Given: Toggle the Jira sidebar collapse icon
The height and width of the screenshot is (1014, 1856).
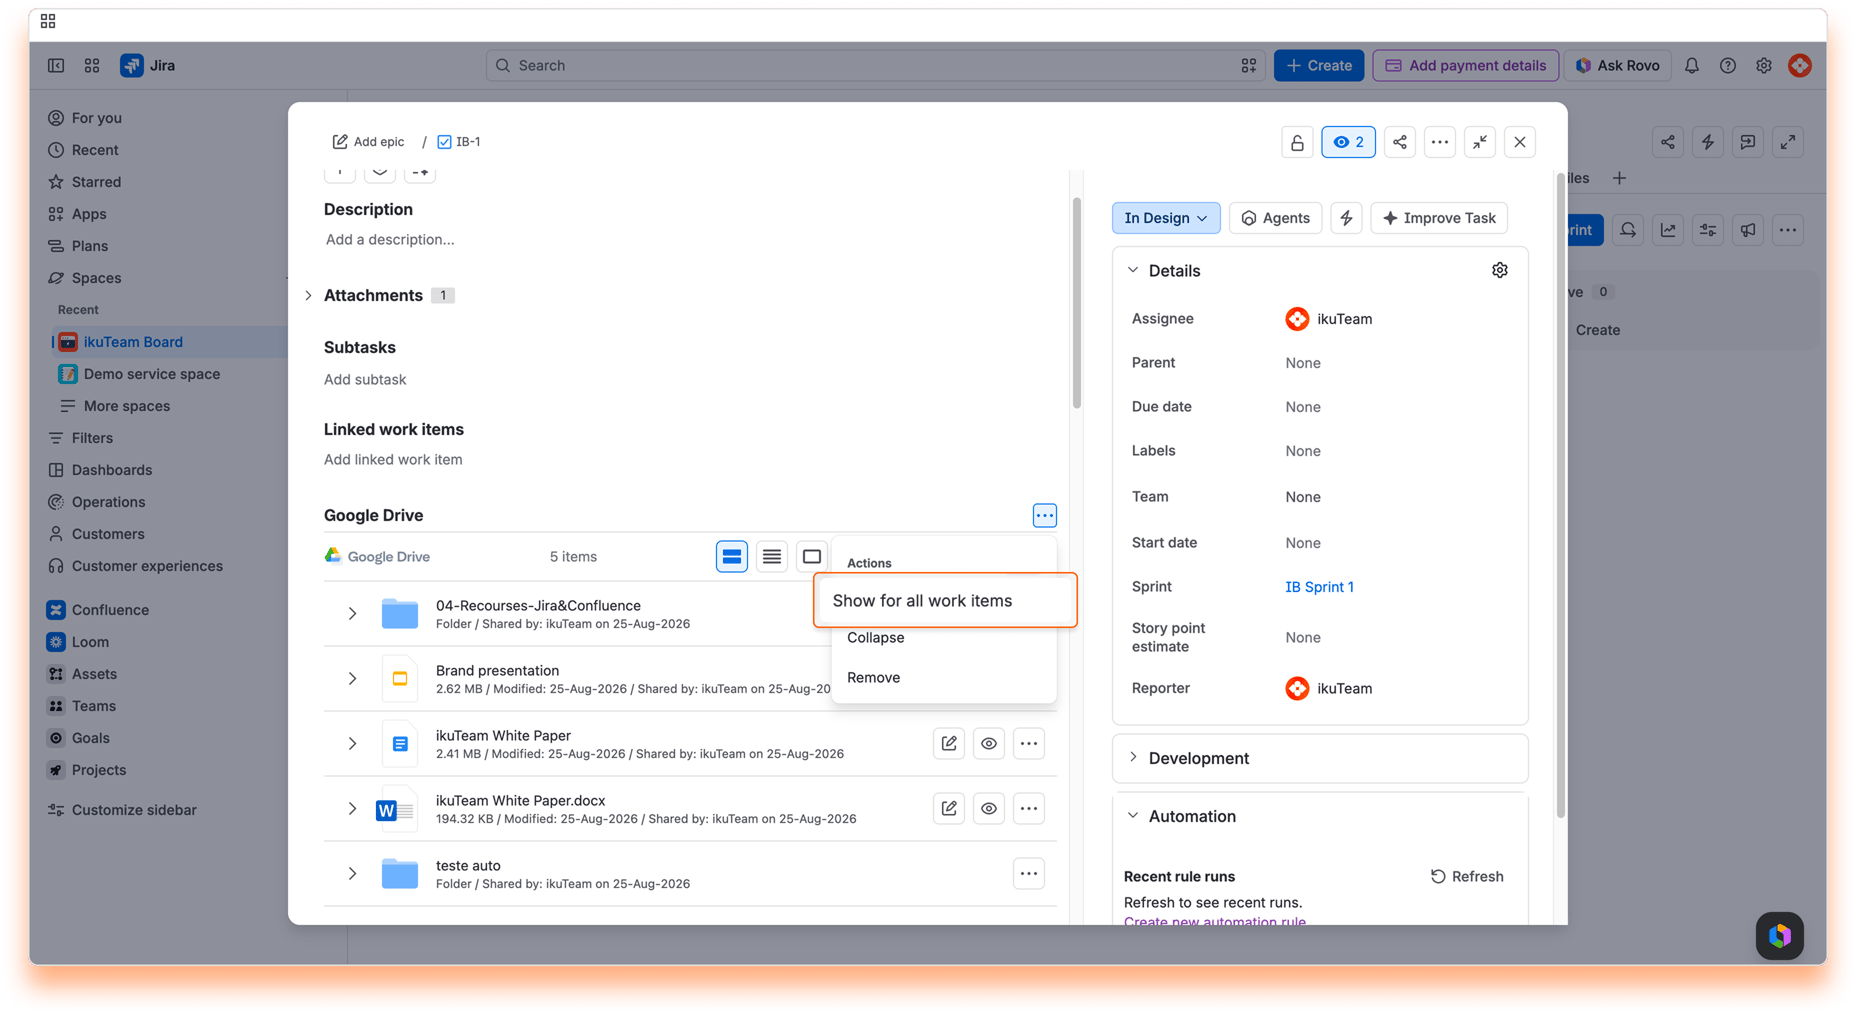Looking at the screenshot, I should coord(56,65).
